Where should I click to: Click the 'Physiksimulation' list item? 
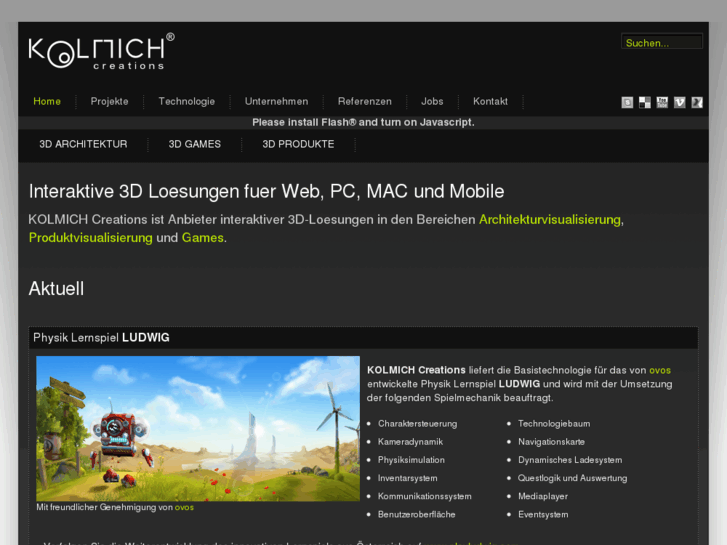tap(411, 460)
